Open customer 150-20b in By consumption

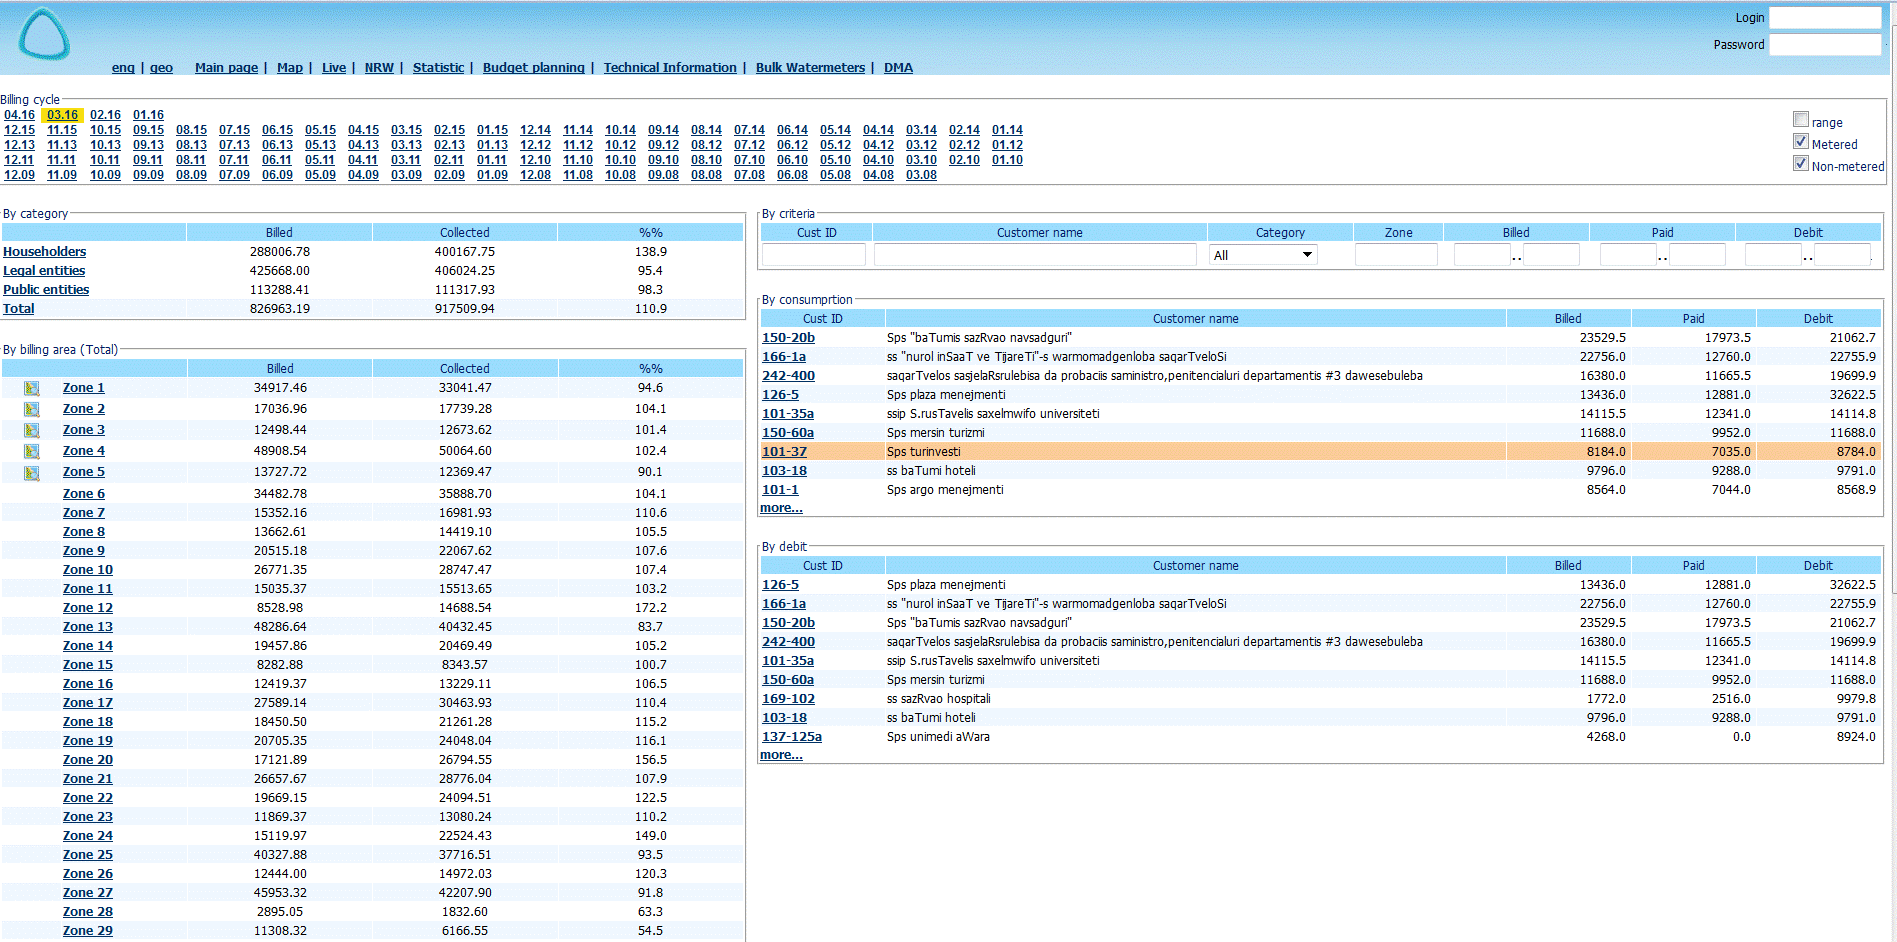click(788, 338)
